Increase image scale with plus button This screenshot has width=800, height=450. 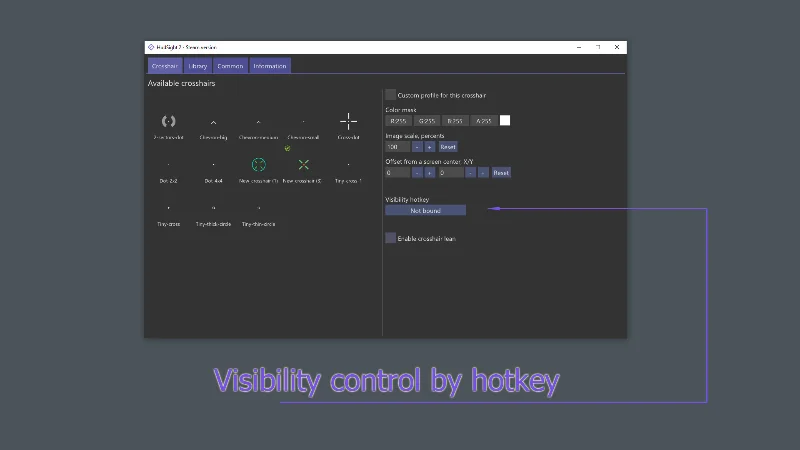tap(430, 146)
